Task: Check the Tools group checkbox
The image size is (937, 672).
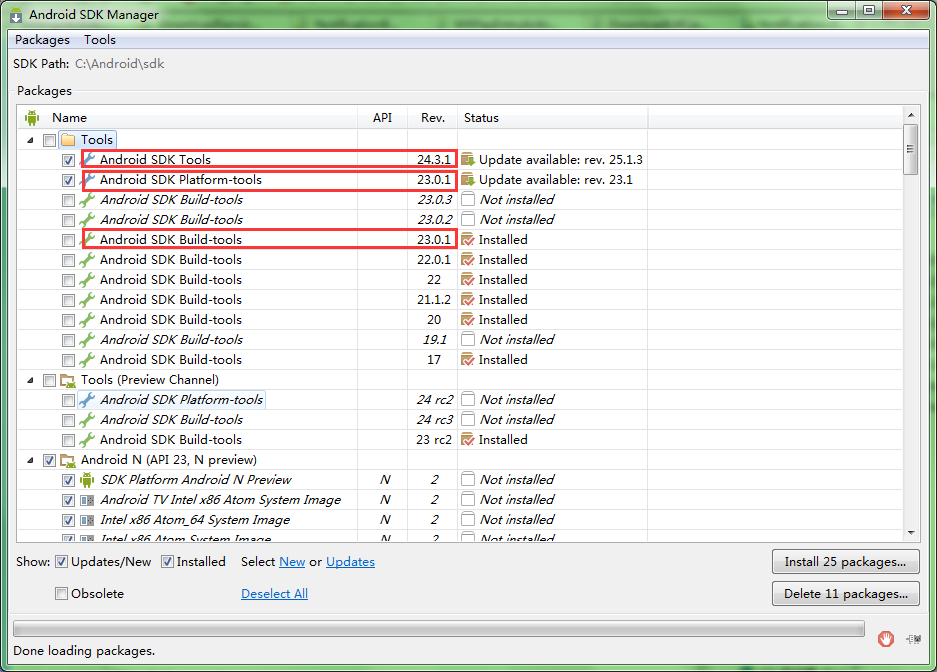Action: coord(50,140)
